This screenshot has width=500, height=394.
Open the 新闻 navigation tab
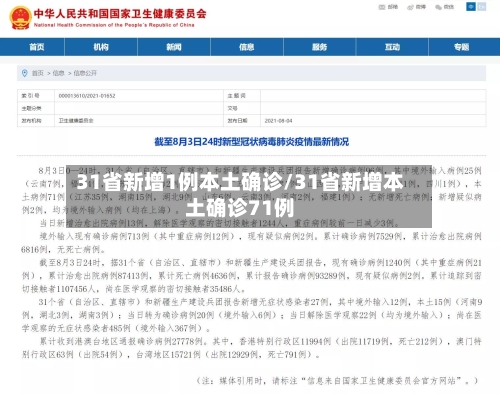(174, 47)
